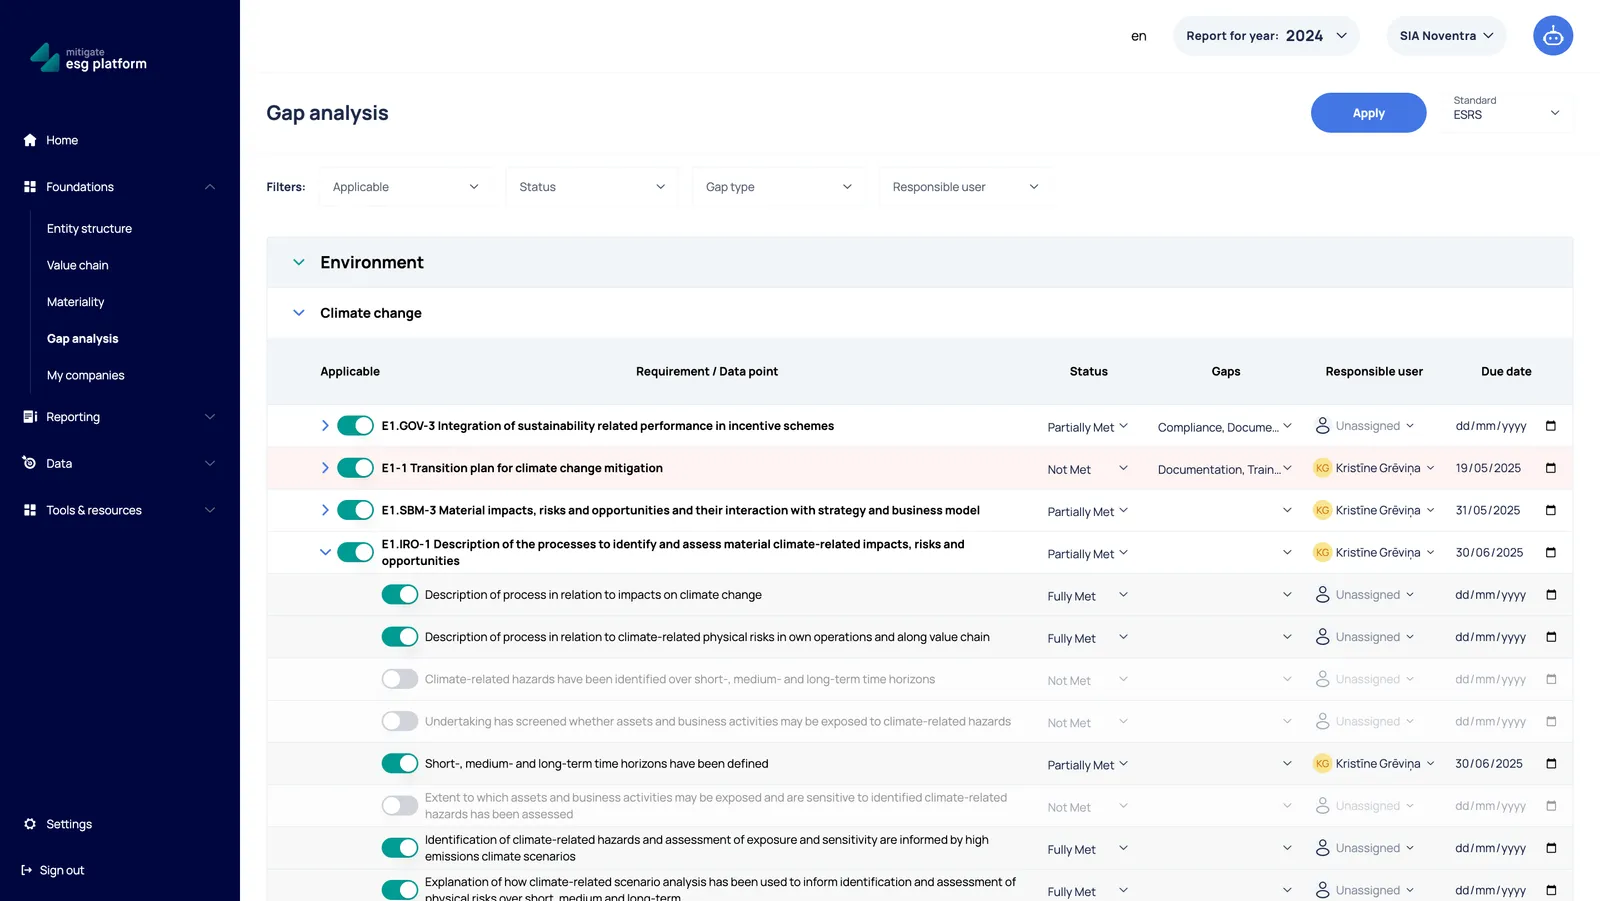
Task: Open My companies in sidebar
Action: tap(86, 376)
